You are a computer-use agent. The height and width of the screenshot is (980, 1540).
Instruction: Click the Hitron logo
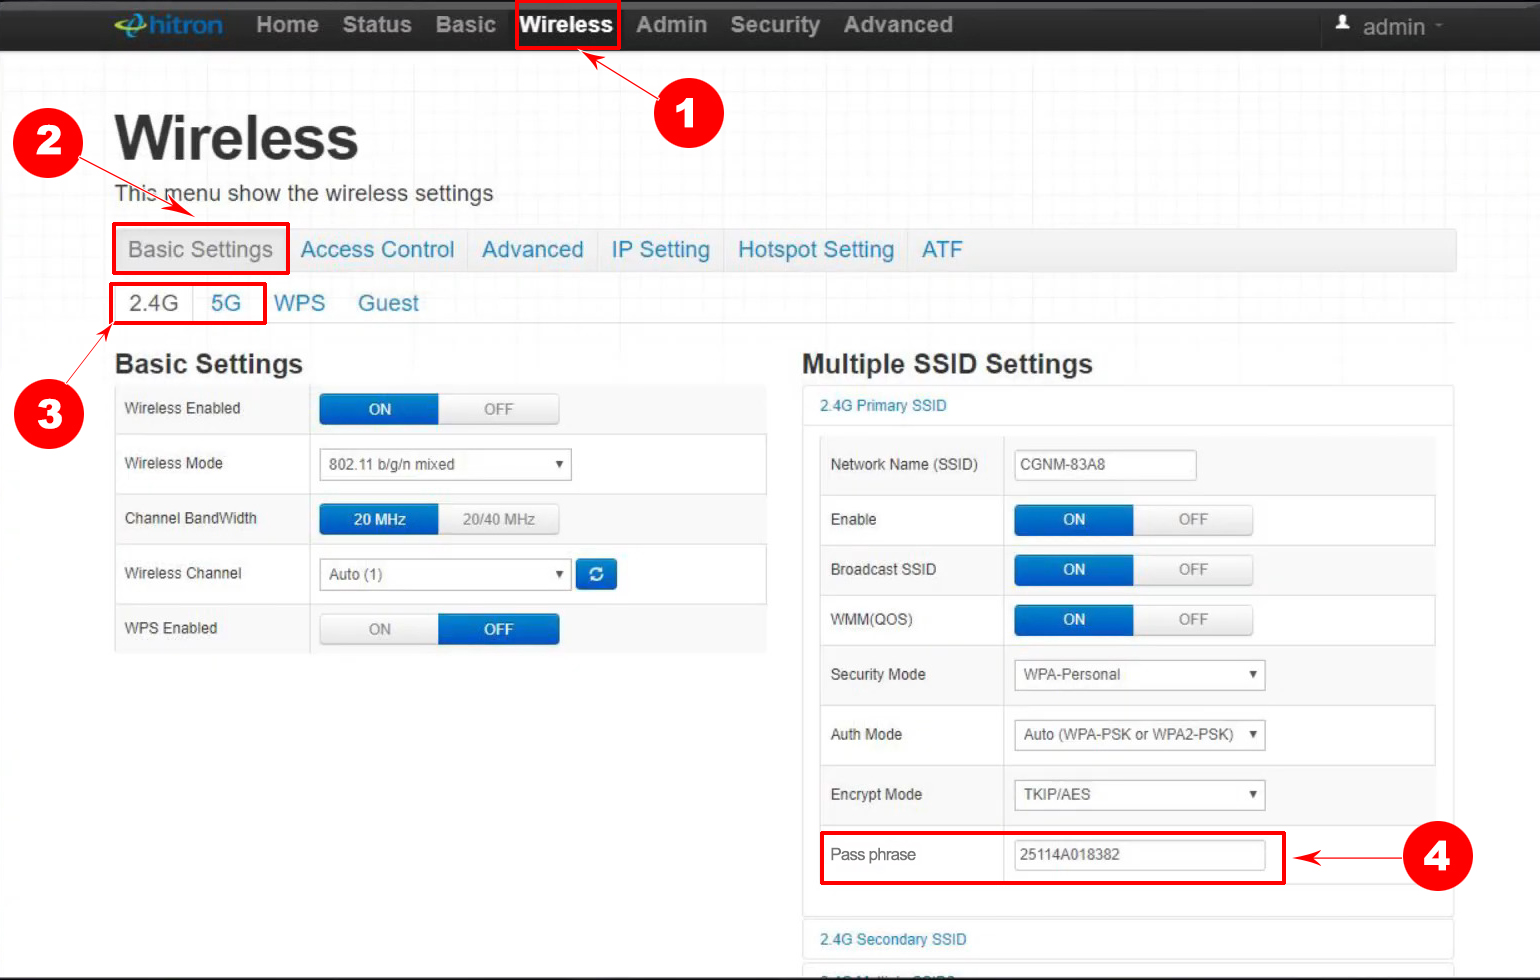(168, 25)
